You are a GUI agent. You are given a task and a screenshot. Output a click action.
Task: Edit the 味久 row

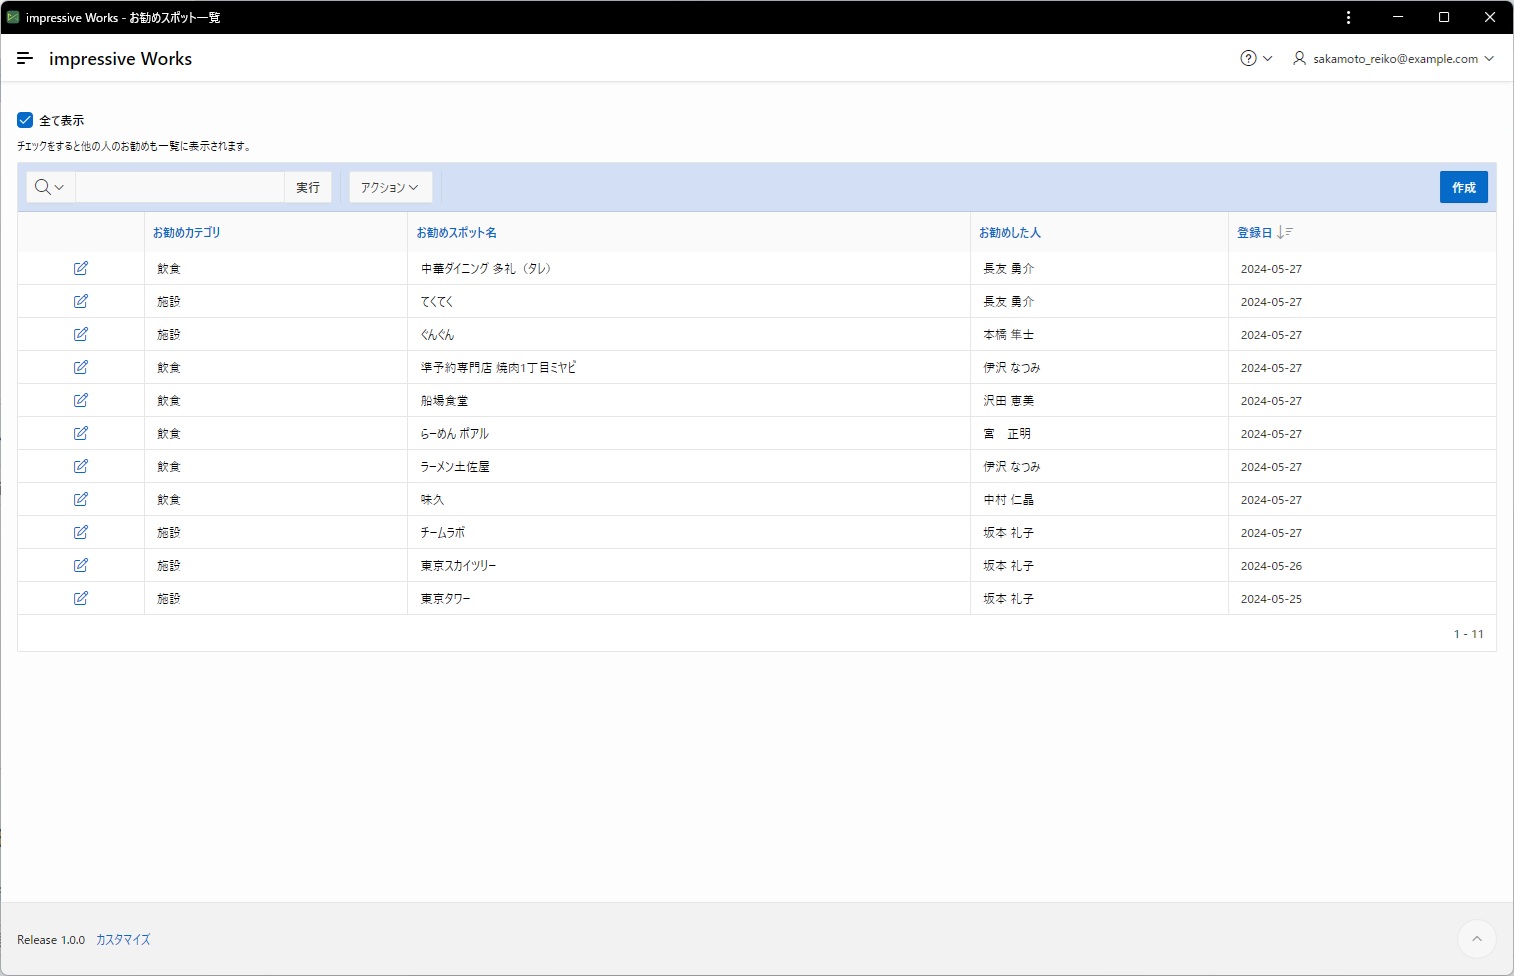pos(81,499)
